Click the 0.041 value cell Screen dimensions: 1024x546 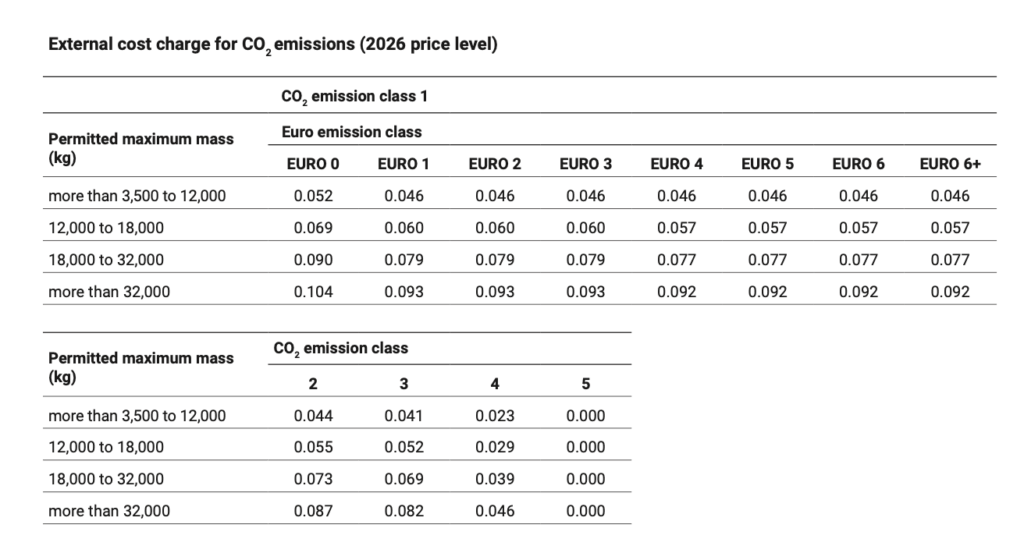click(x=404, y=416)
